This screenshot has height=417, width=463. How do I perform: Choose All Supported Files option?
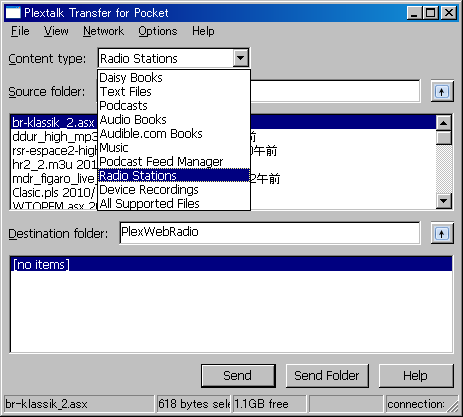tap(174, 204)
